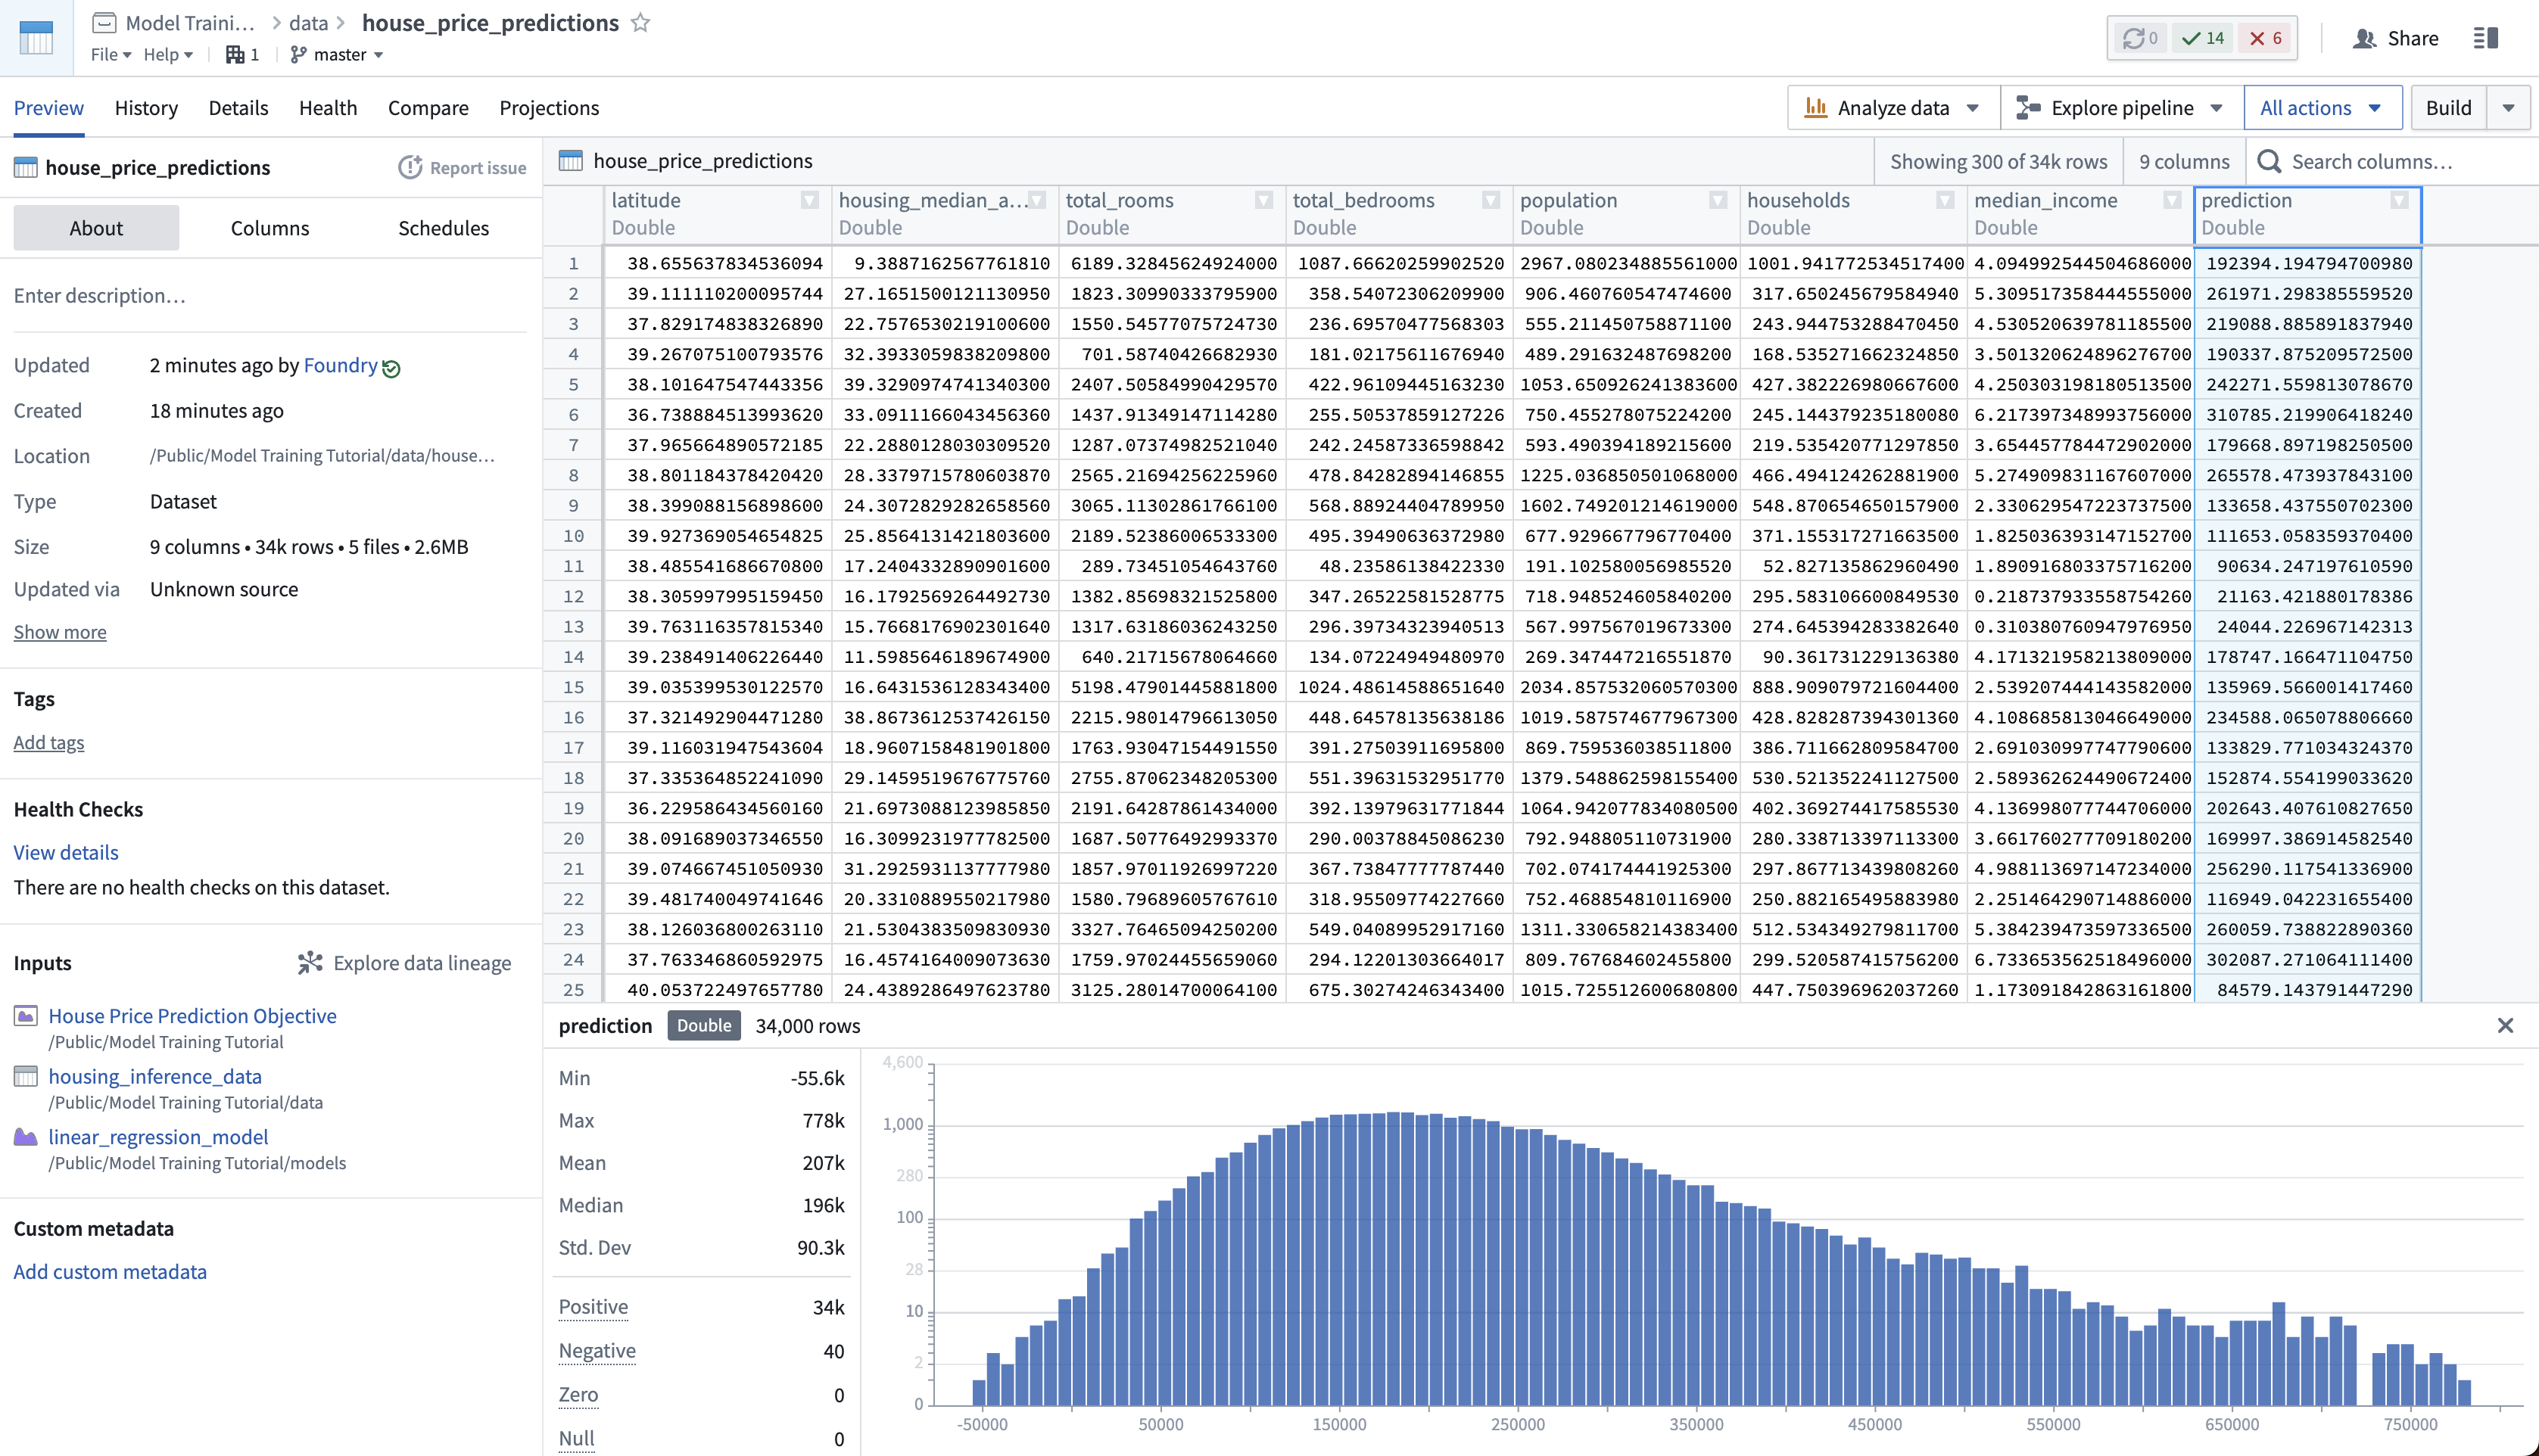This screenshot has width=2539, height=1456.
Task: Switch to the History tab
Action: (x=146, y=107)
